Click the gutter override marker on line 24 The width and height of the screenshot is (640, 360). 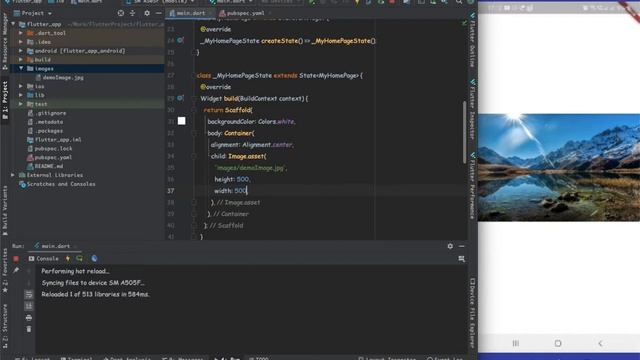click(180, 40)
